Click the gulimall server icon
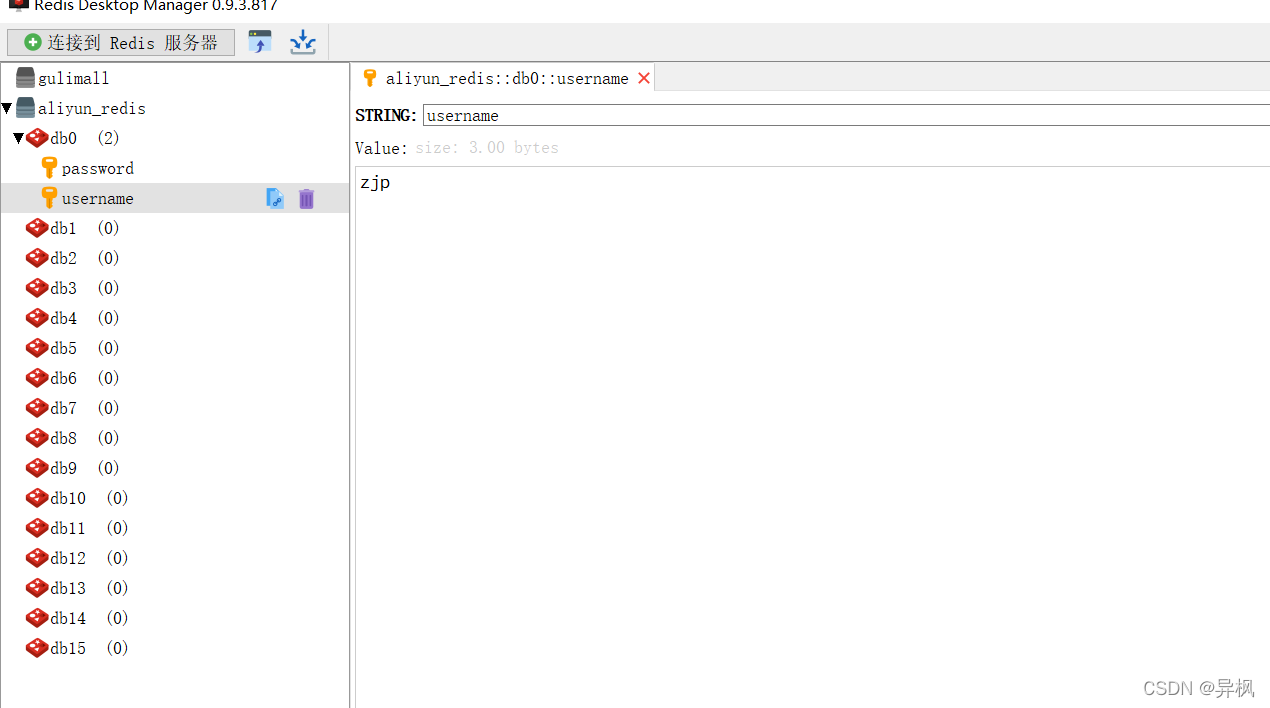This screenshot has height=708, width=1270. (x=25, y=78)
